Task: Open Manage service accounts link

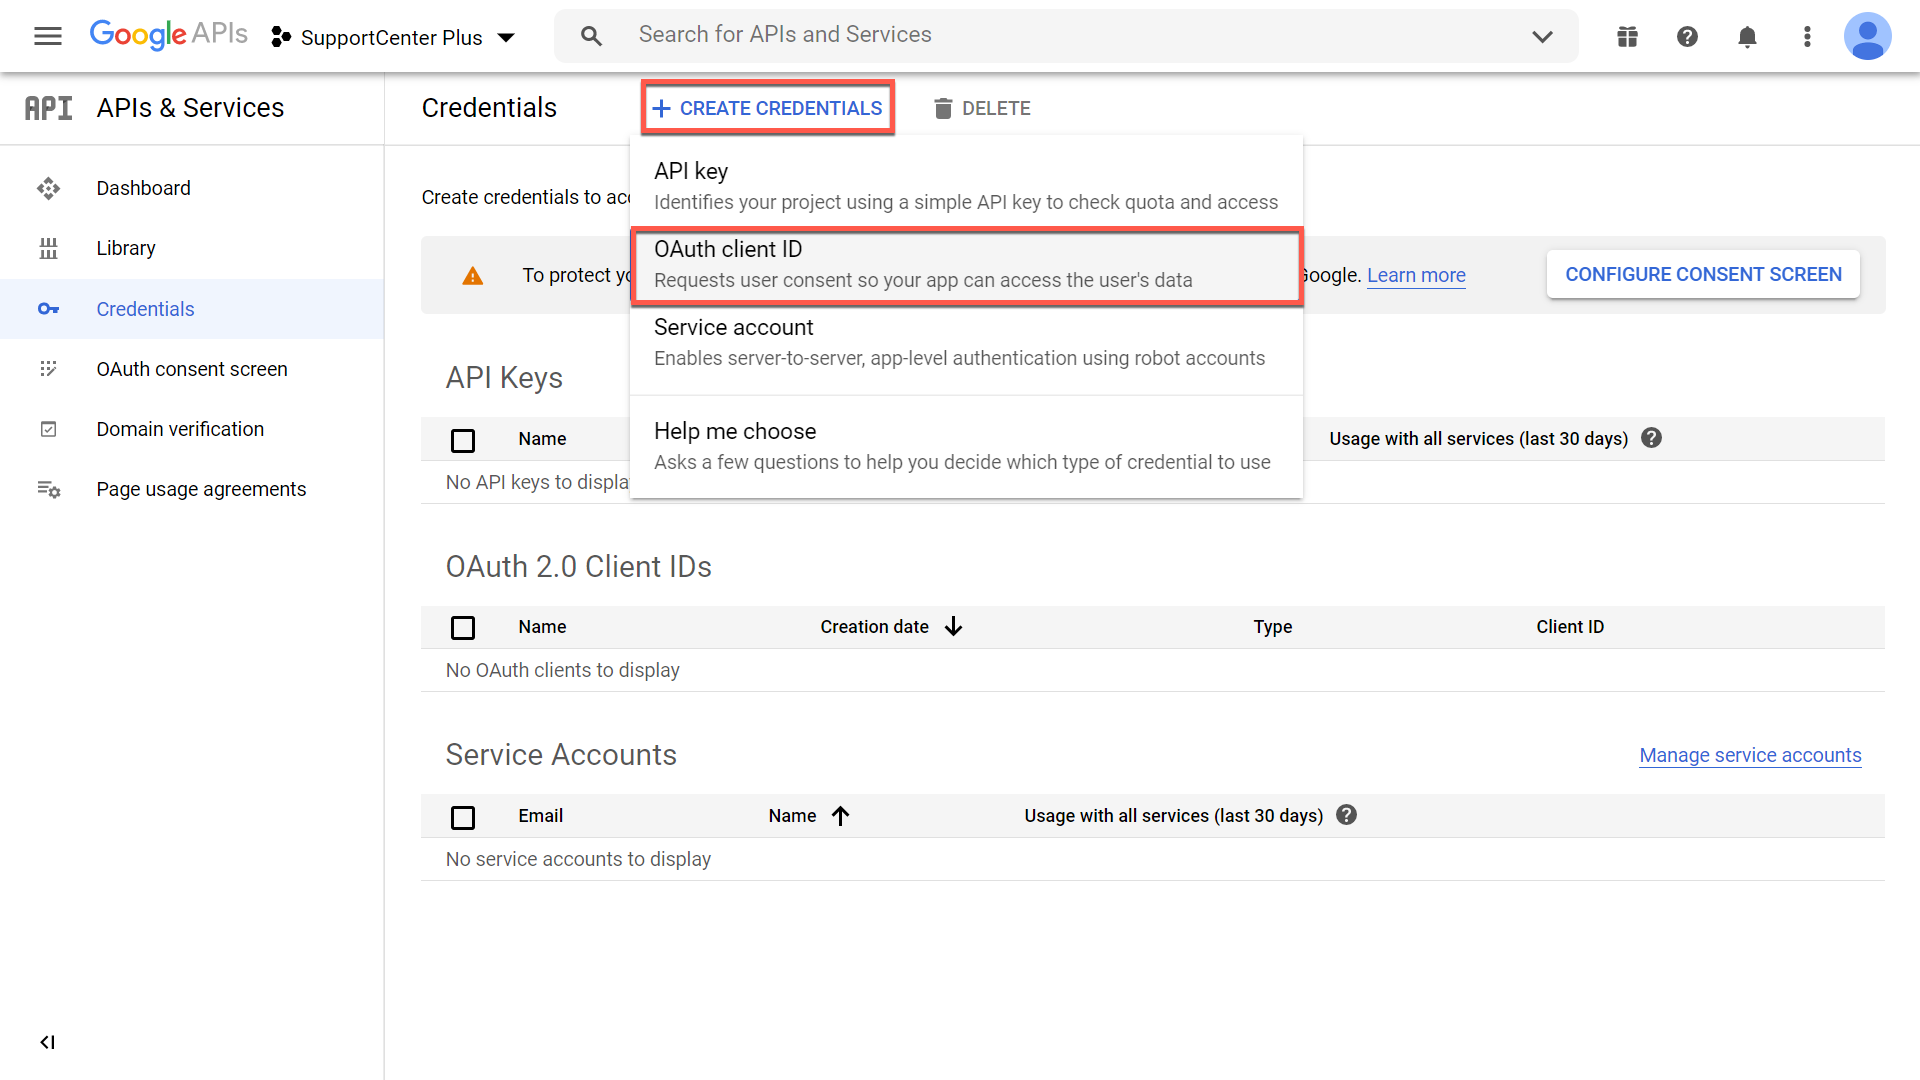Action: pyautogui.click(x=1750, y=755)
